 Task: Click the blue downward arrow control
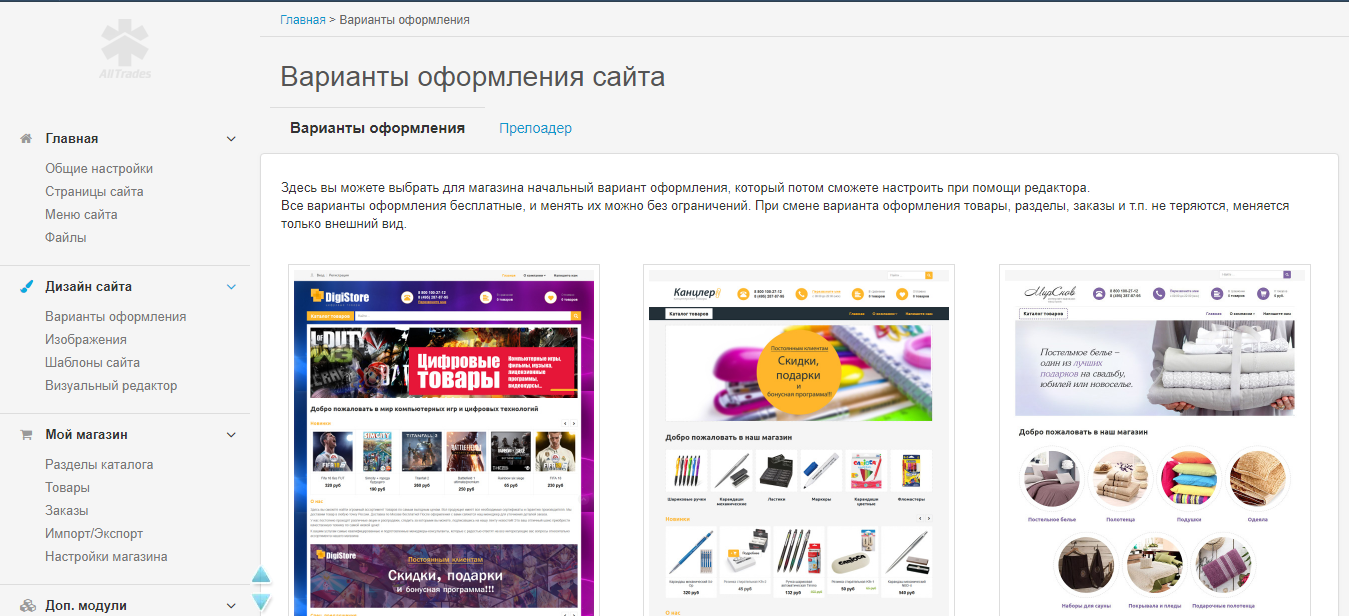coord(261,599)
